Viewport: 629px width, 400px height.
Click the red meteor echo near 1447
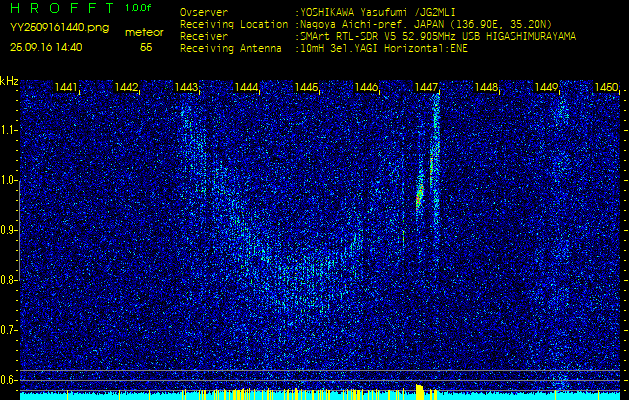420,198
